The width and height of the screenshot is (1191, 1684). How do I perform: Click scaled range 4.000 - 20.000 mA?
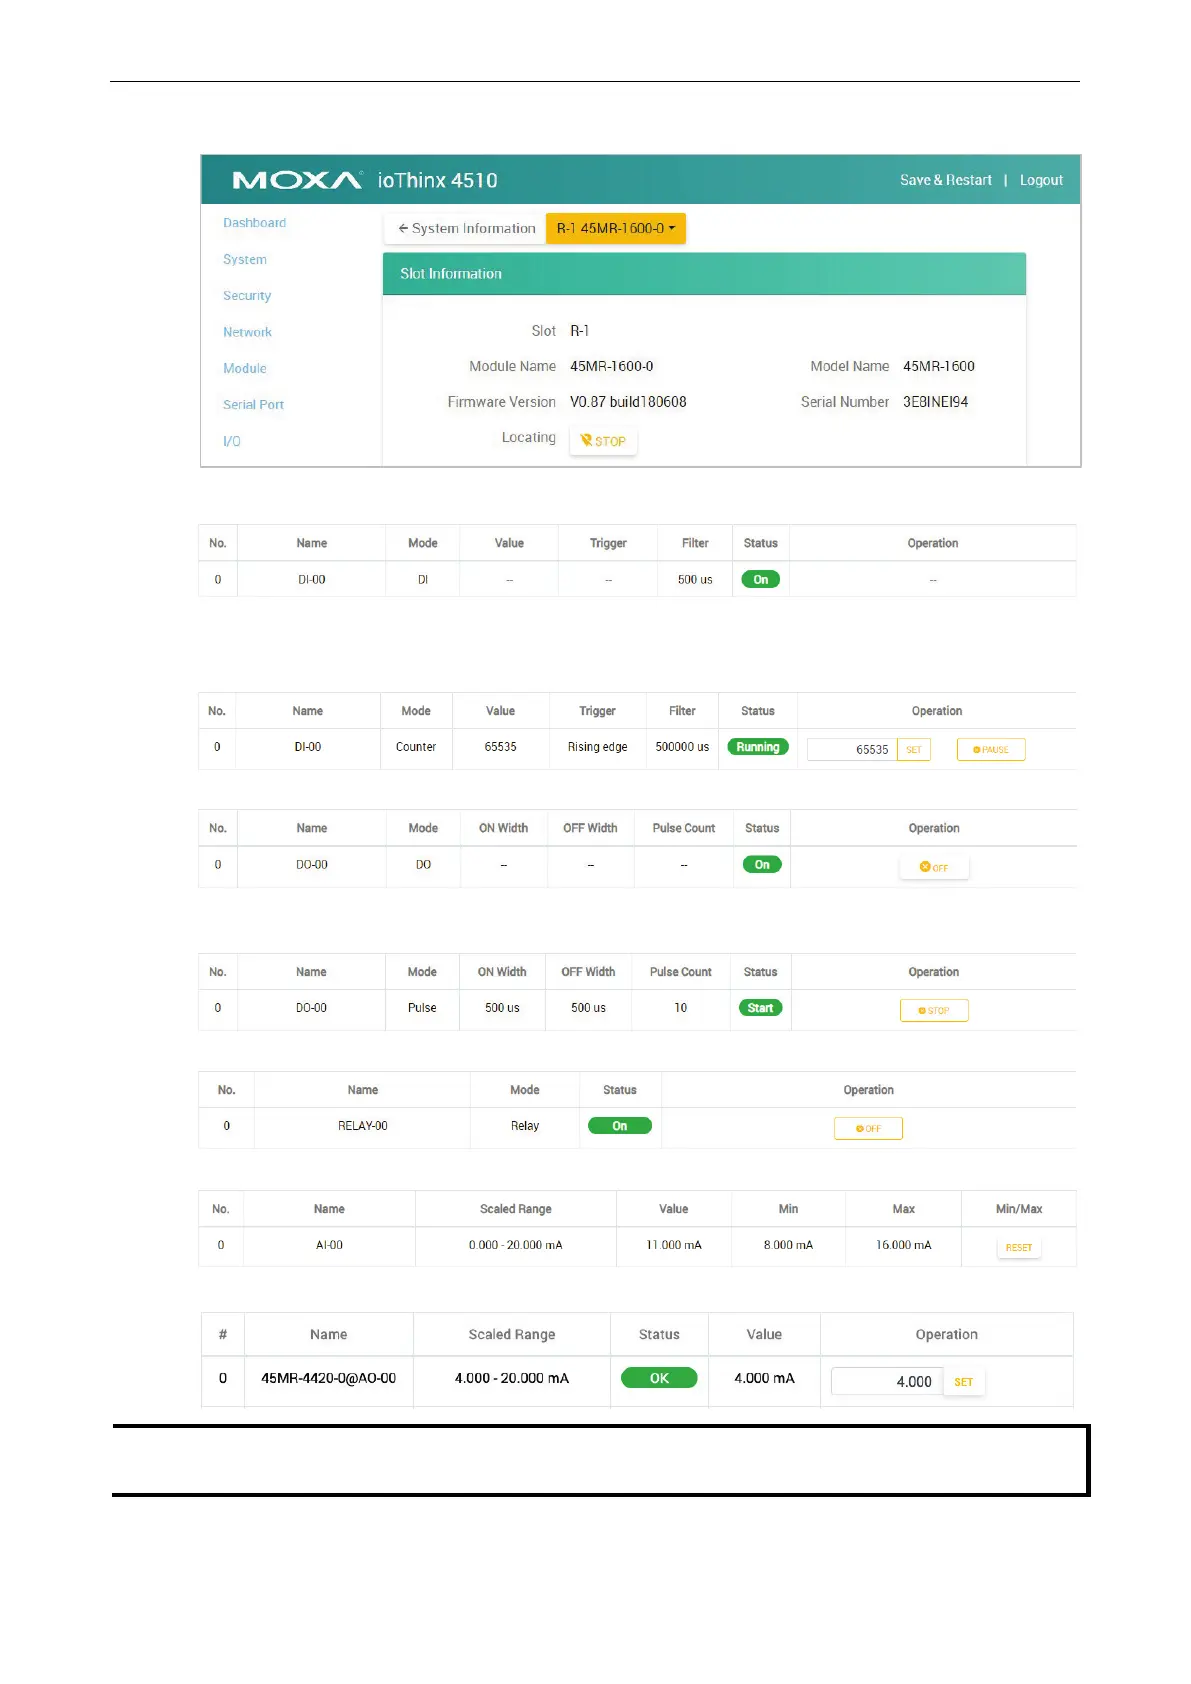click(512, 1378)
